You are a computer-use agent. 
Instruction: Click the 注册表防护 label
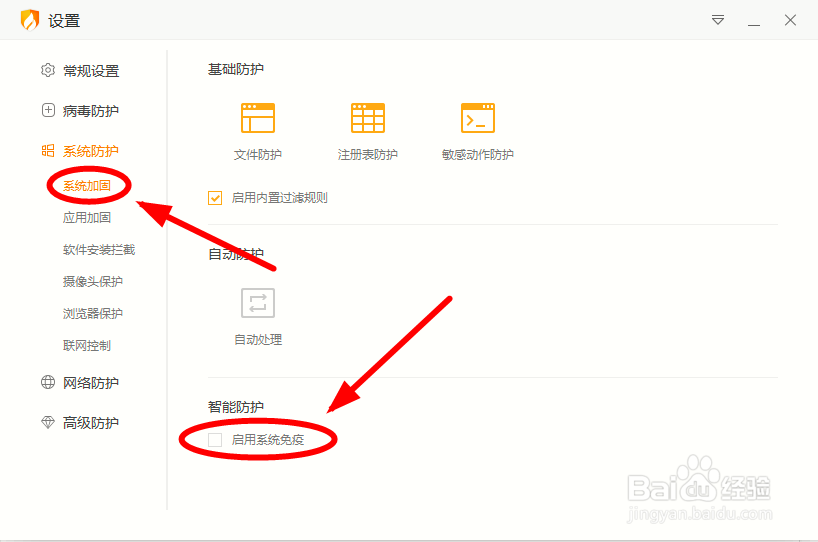coord(368,154)
